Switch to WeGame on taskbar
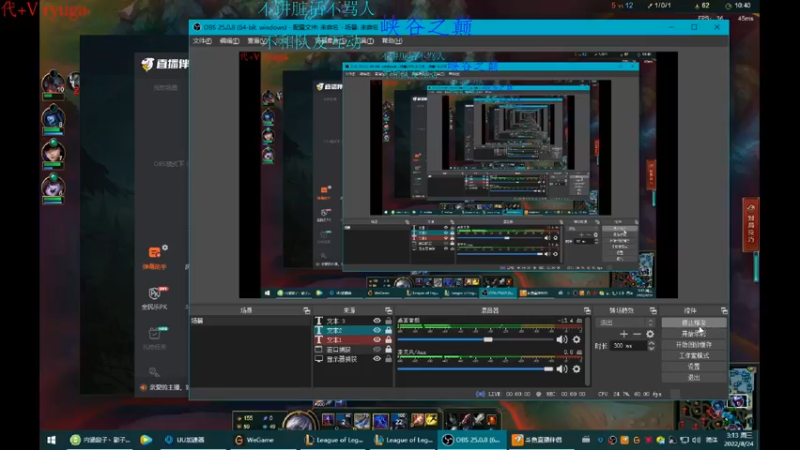 pos(255,440)
